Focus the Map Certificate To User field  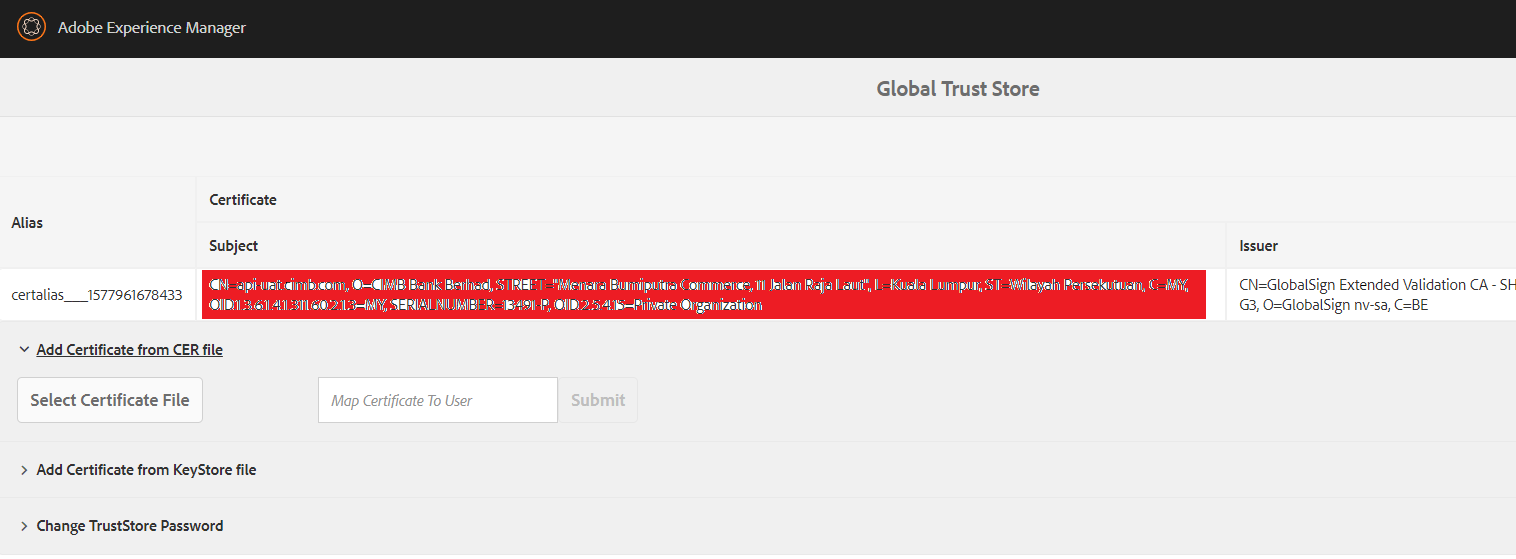[x=438, y=400]
